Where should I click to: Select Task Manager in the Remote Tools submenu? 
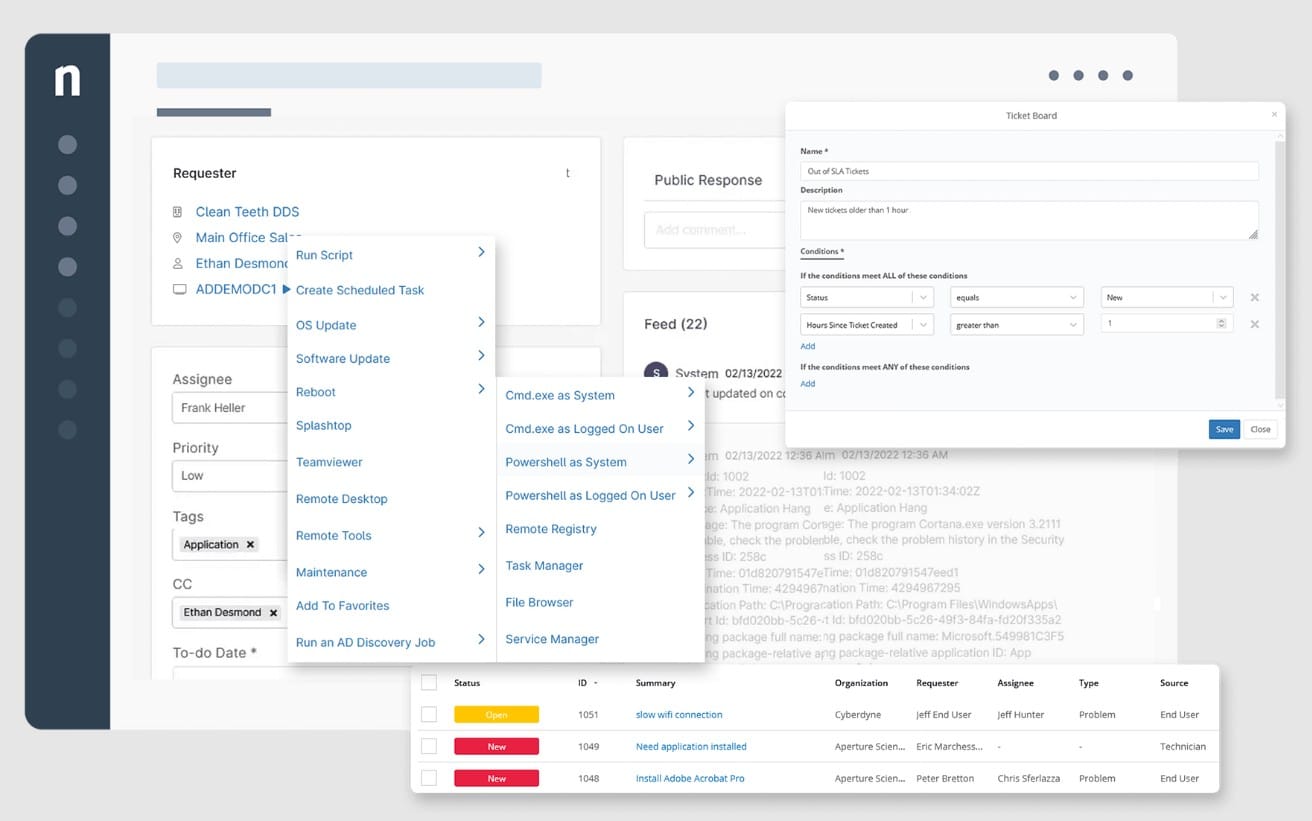(x=544, y=566)
